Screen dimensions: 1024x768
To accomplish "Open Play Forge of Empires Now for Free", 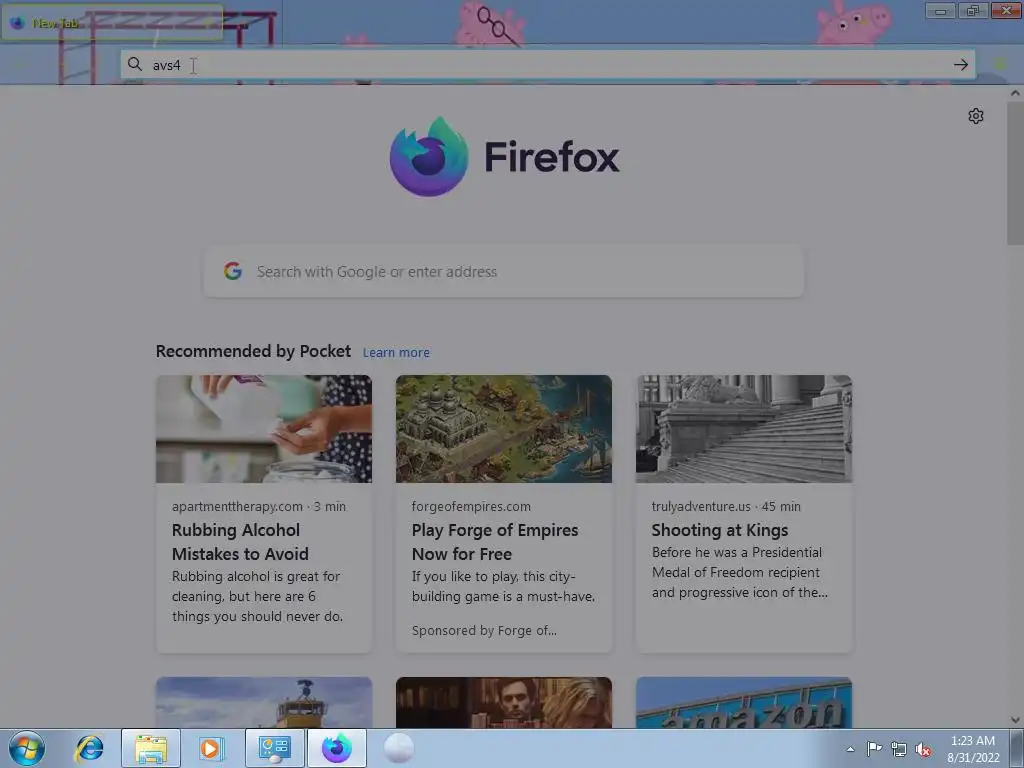I will point(495,542).
